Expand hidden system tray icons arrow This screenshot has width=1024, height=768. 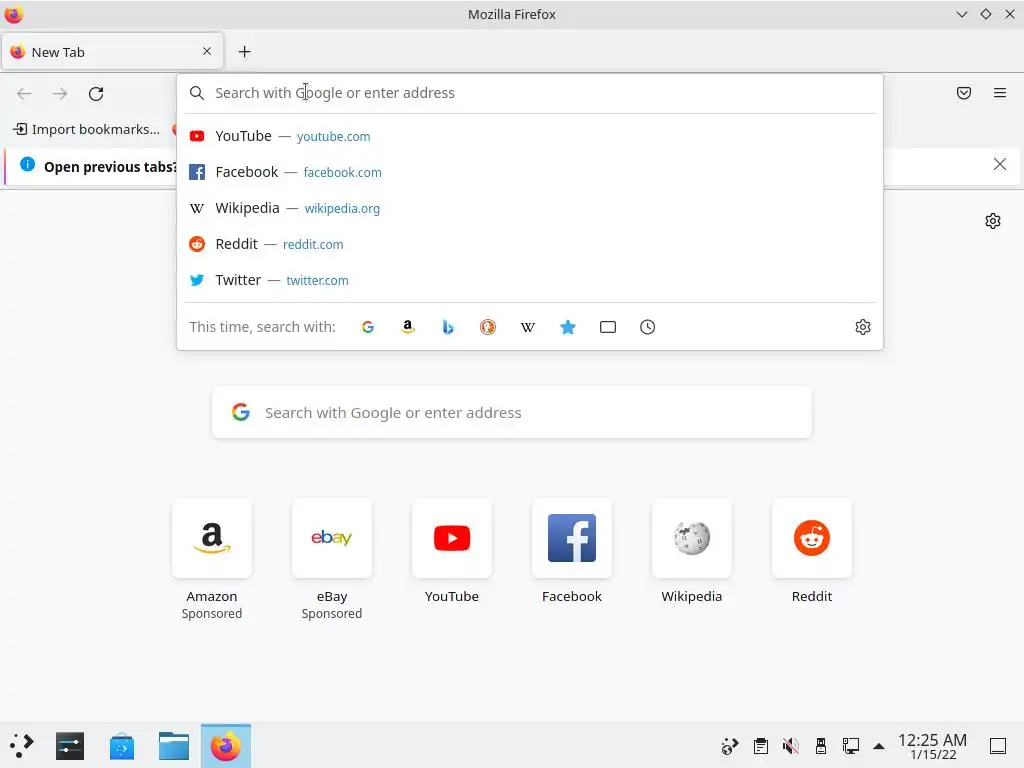click(x=879, y=746)
